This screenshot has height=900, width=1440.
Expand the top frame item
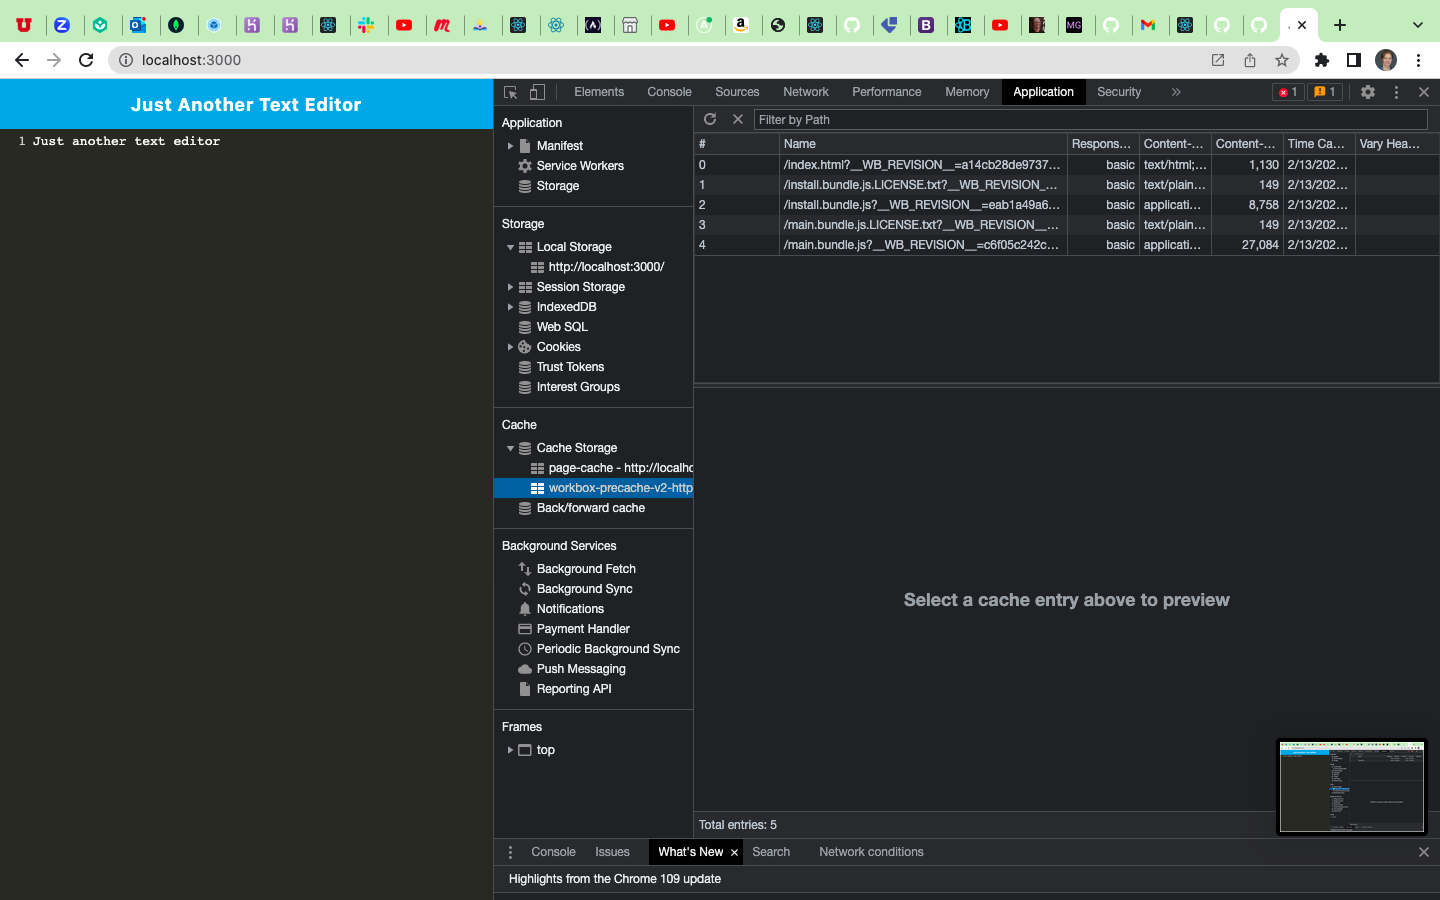(x=510, y=750)
